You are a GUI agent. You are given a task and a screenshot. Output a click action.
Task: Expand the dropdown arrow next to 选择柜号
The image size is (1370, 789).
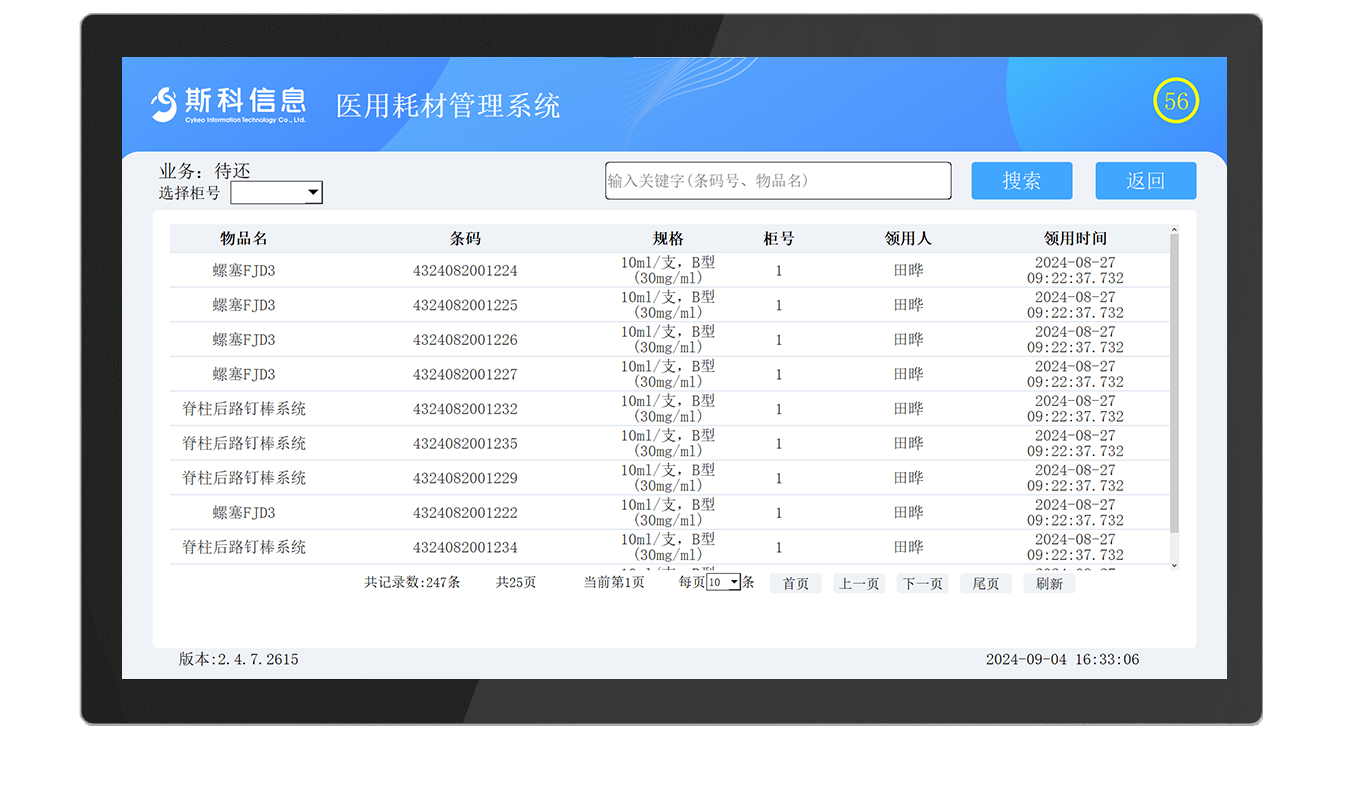[x=313, y=192]
